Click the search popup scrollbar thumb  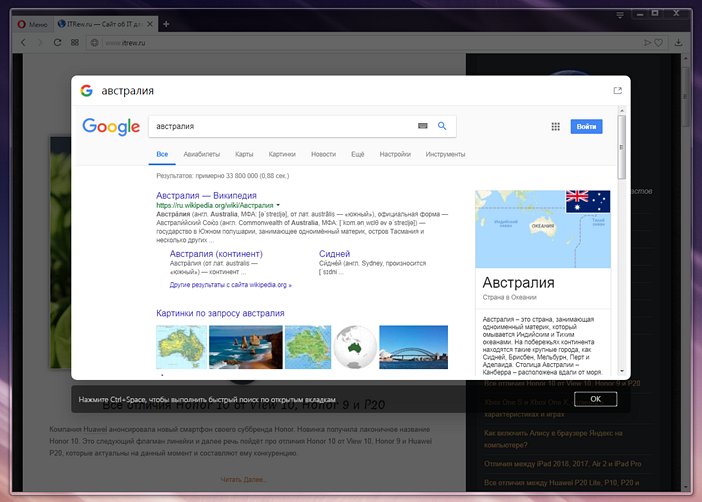click(622, 147)
